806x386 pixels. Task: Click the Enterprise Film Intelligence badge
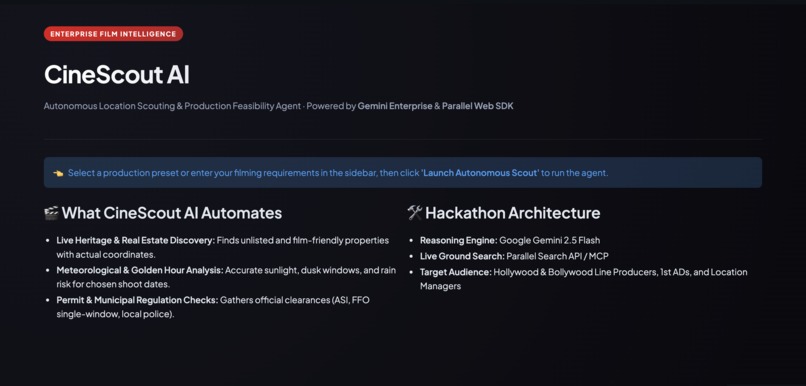tap(113, 34)
